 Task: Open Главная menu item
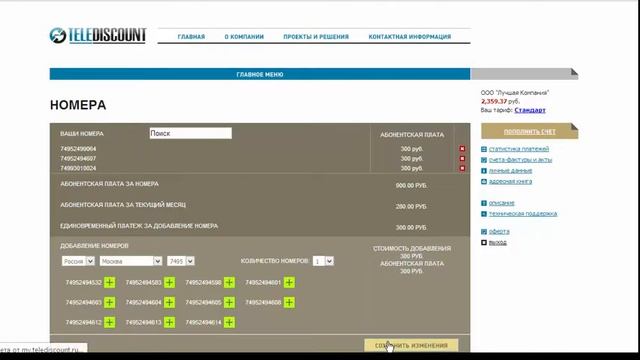[x=191, y=37]
